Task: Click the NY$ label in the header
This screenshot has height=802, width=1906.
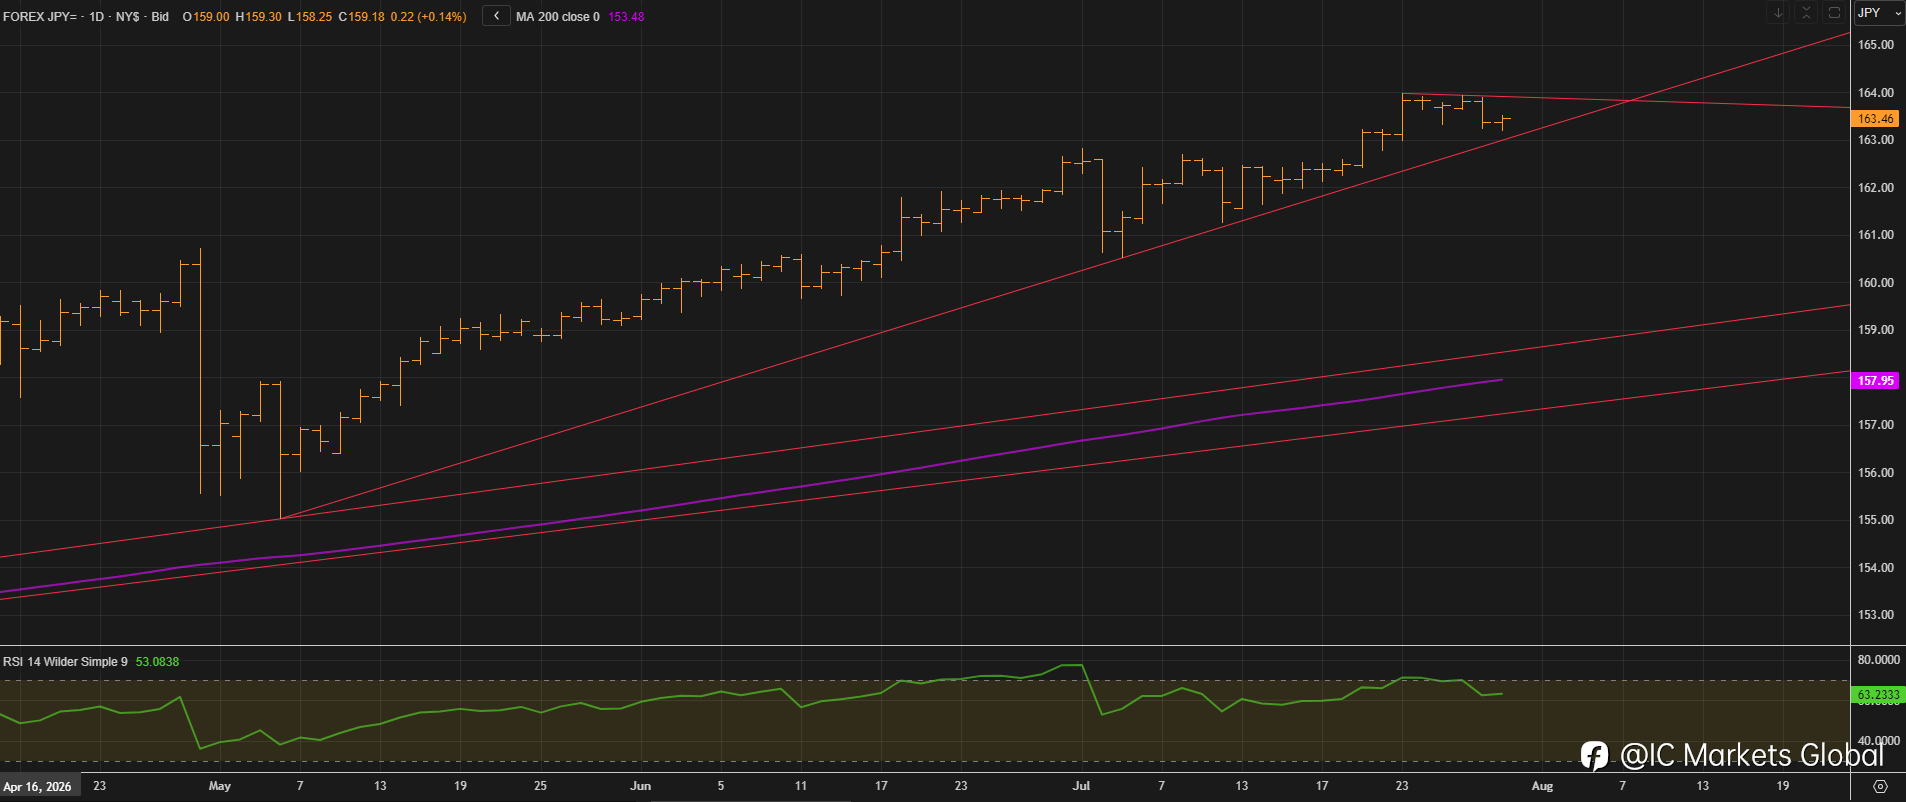Action: click(x=127, y=17)
